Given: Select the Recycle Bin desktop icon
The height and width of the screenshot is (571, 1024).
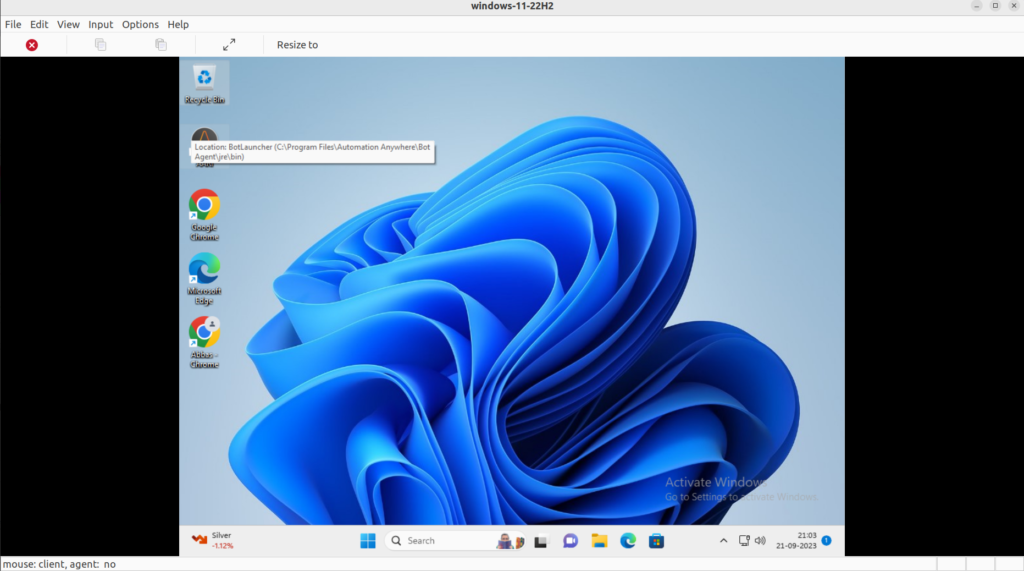Looking at the screenshot, I should click(x=204, y=84).
